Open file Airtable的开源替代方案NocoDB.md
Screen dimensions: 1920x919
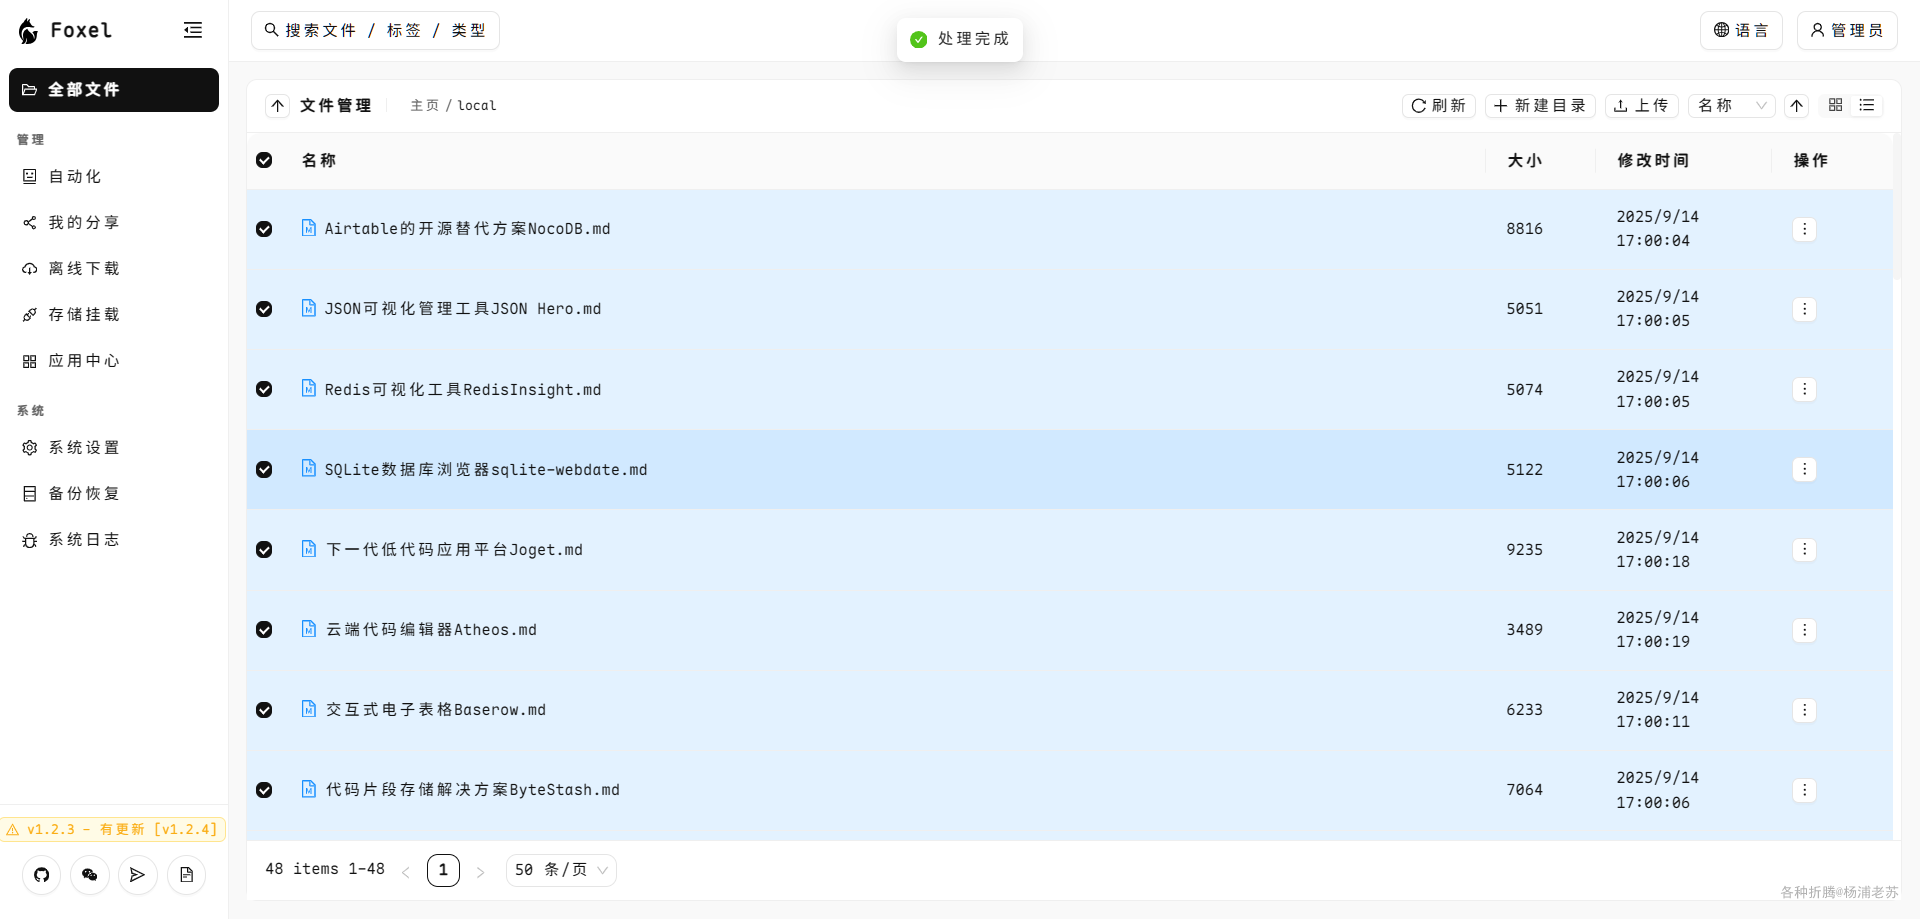click(x=467, y=229)
